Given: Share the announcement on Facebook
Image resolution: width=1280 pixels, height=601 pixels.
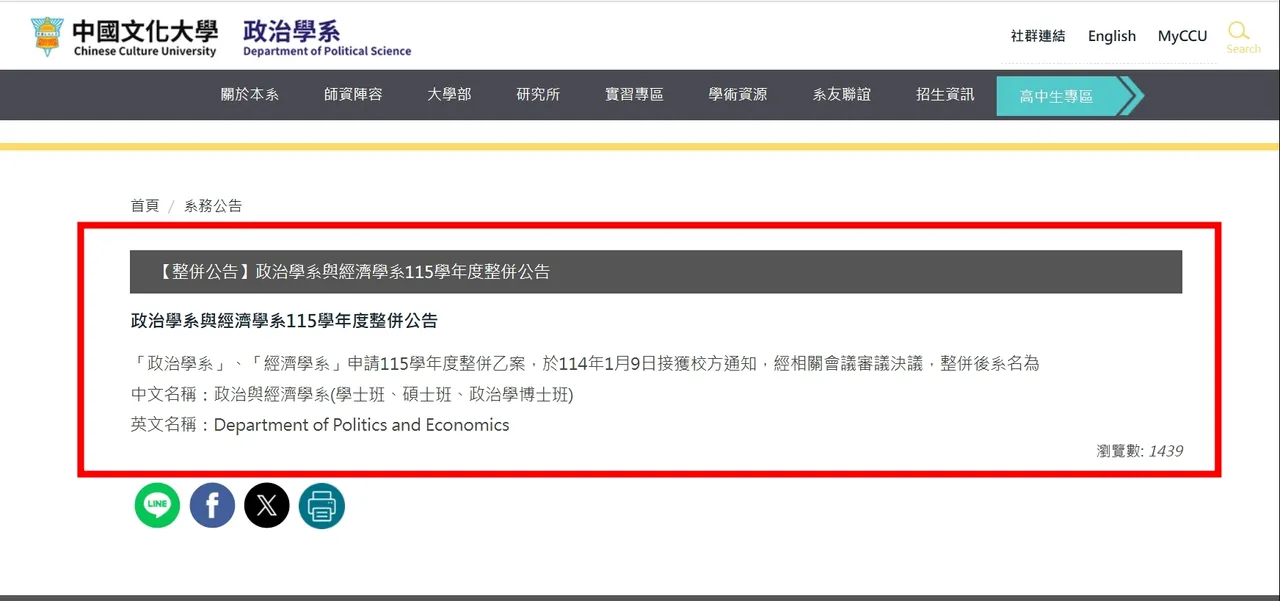Looking at the screenshot, I should pos(212,505).
